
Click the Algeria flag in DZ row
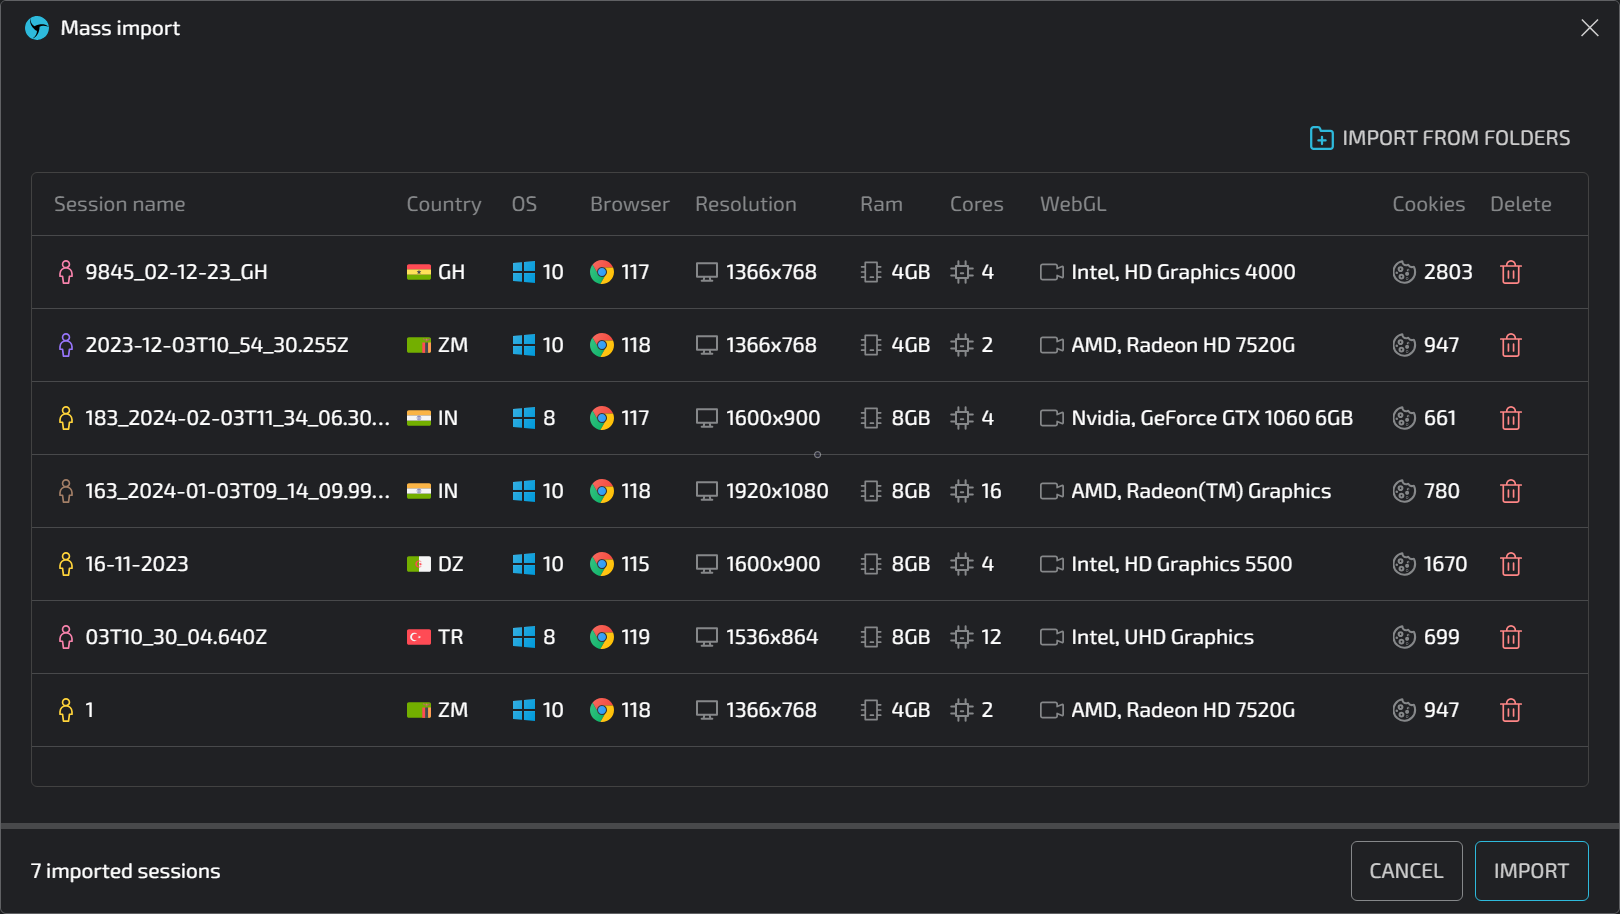418,564
